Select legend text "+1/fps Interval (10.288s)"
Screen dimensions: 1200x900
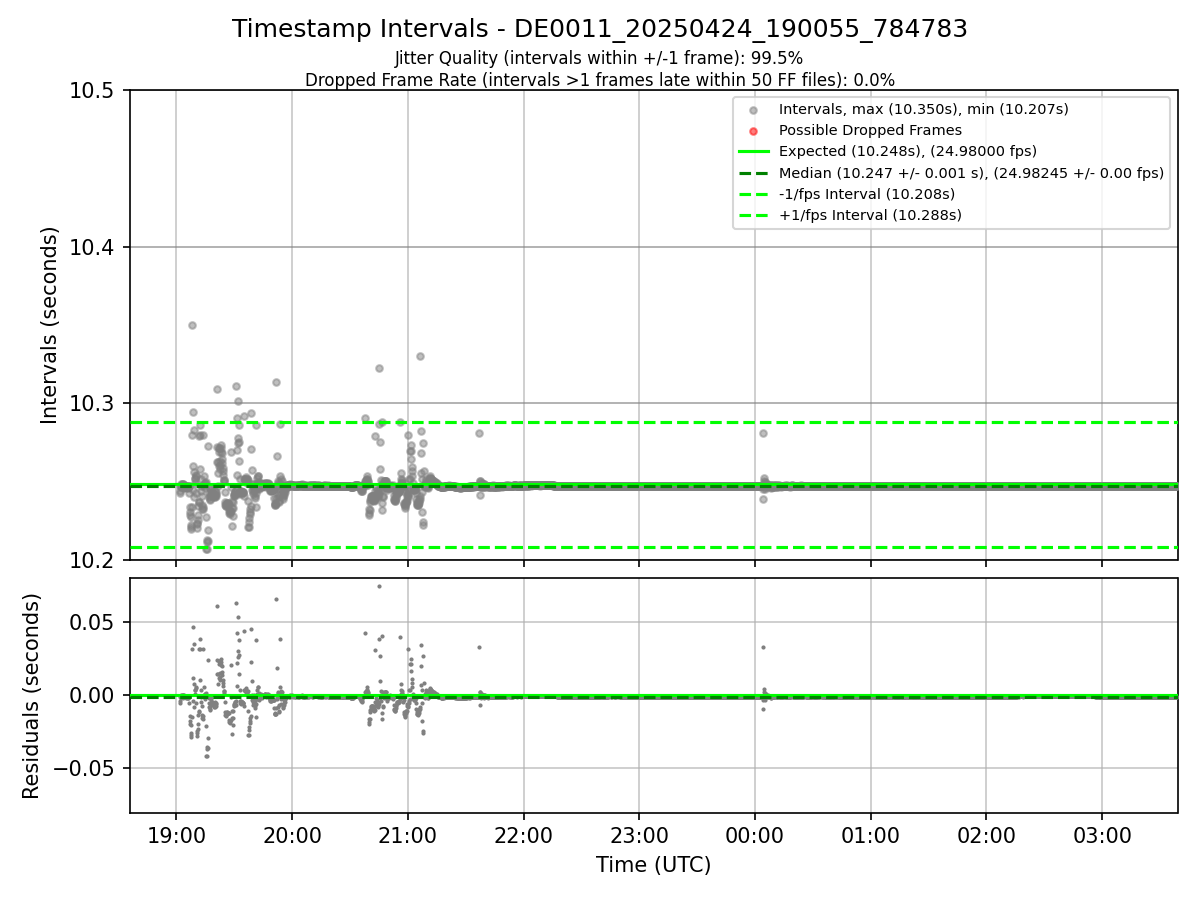870,215
